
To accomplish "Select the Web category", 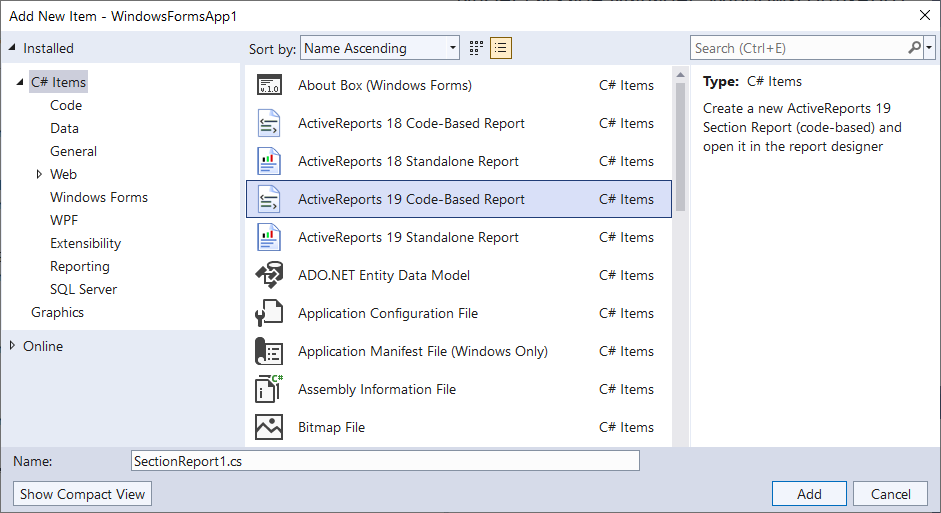I will pyautogui.click(x=63, y=174).
